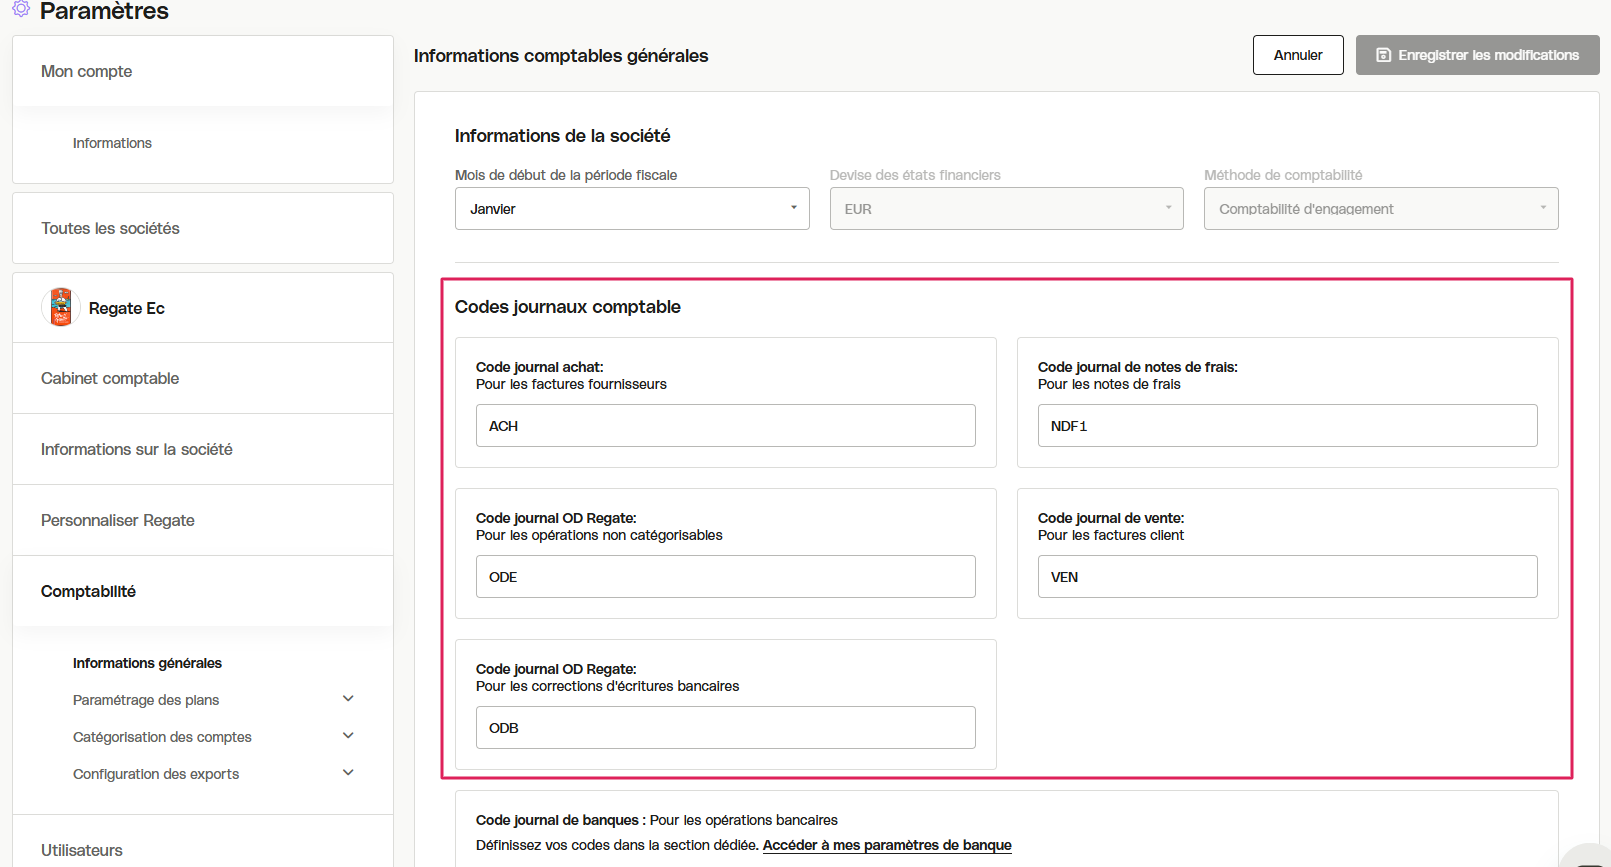The image size is (1611, 867).
Task: Edit the bank corrections code field ODB
Action: pos(726,728)
